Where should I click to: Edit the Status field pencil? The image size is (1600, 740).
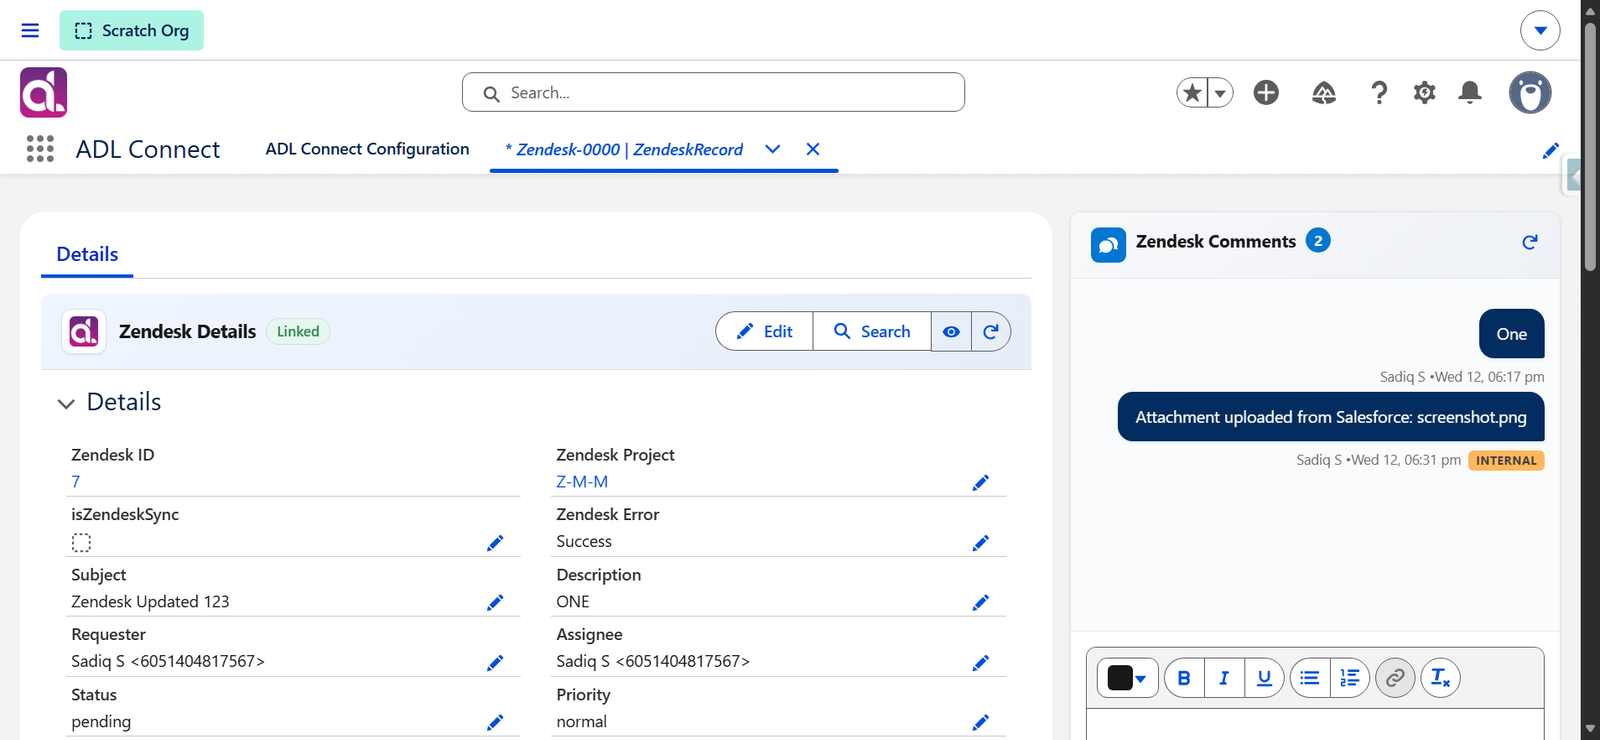coord(495,723)
